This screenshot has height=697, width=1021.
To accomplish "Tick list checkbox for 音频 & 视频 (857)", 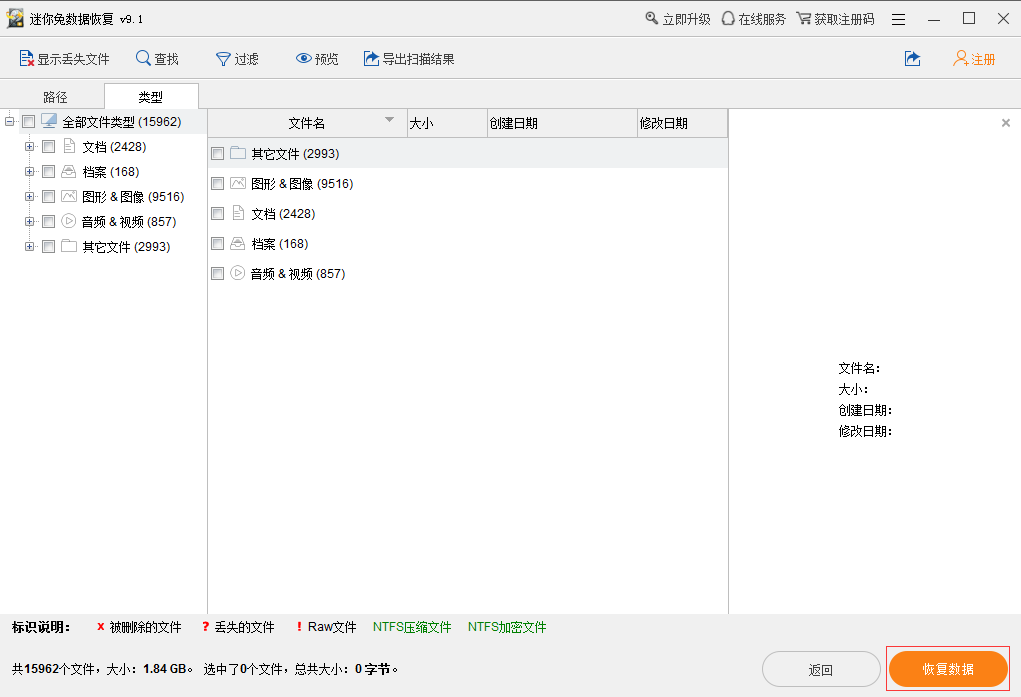I will pyautogui.click(x=217, y=274).
